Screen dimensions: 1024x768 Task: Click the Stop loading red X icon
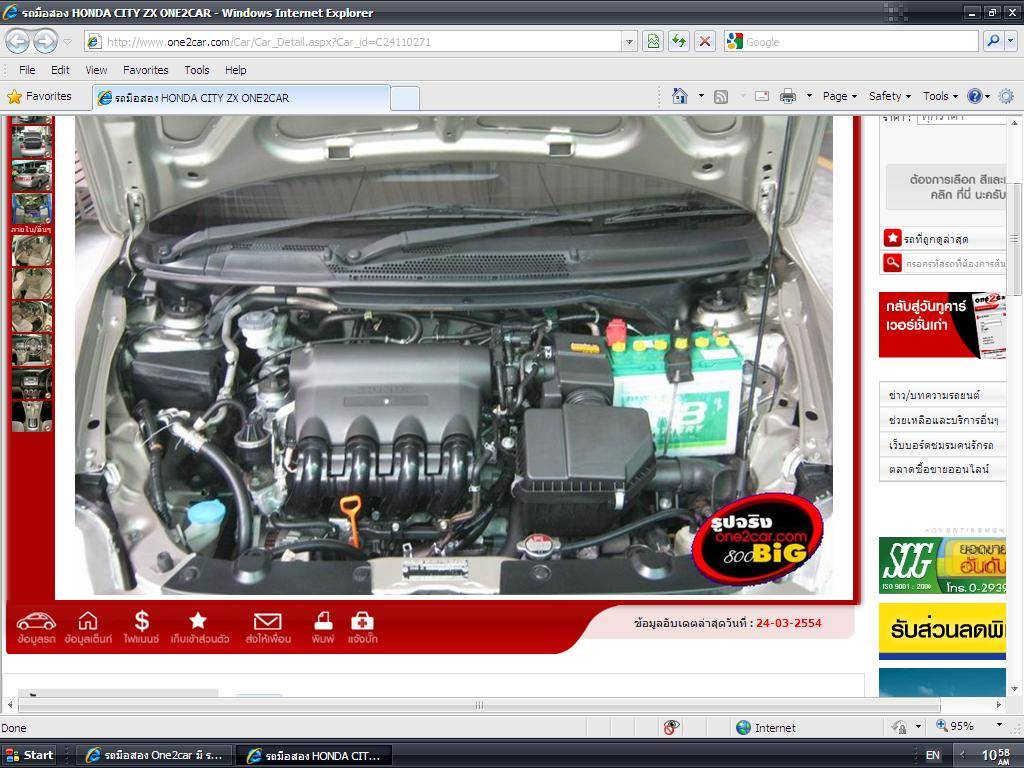coord(705,41)
